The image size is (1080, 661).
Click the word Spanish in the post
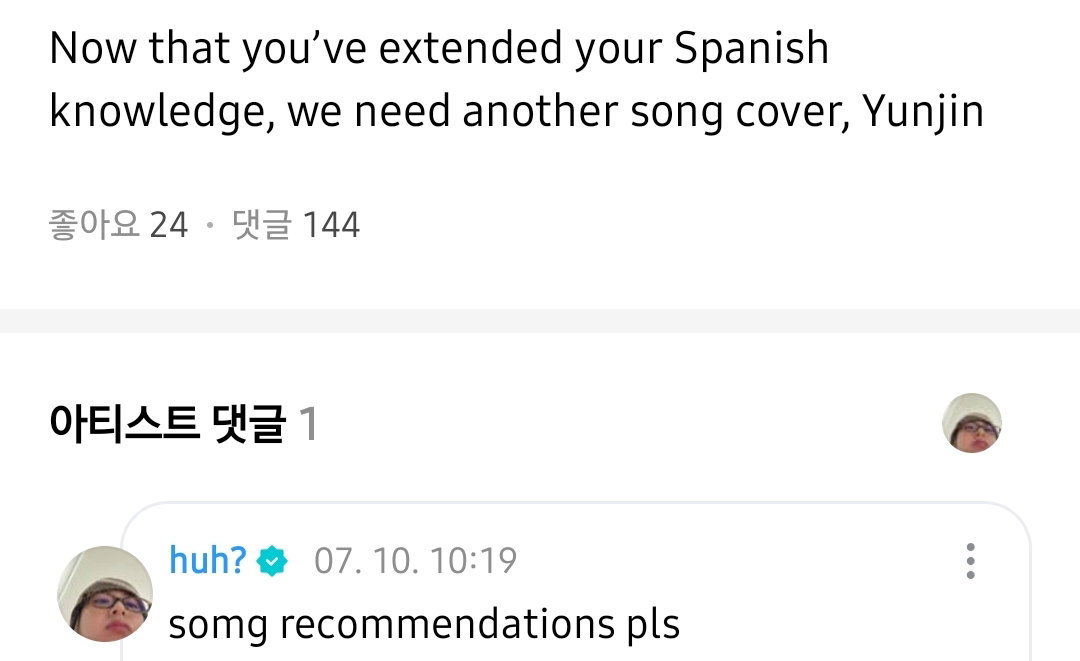(x=751, y=48)
